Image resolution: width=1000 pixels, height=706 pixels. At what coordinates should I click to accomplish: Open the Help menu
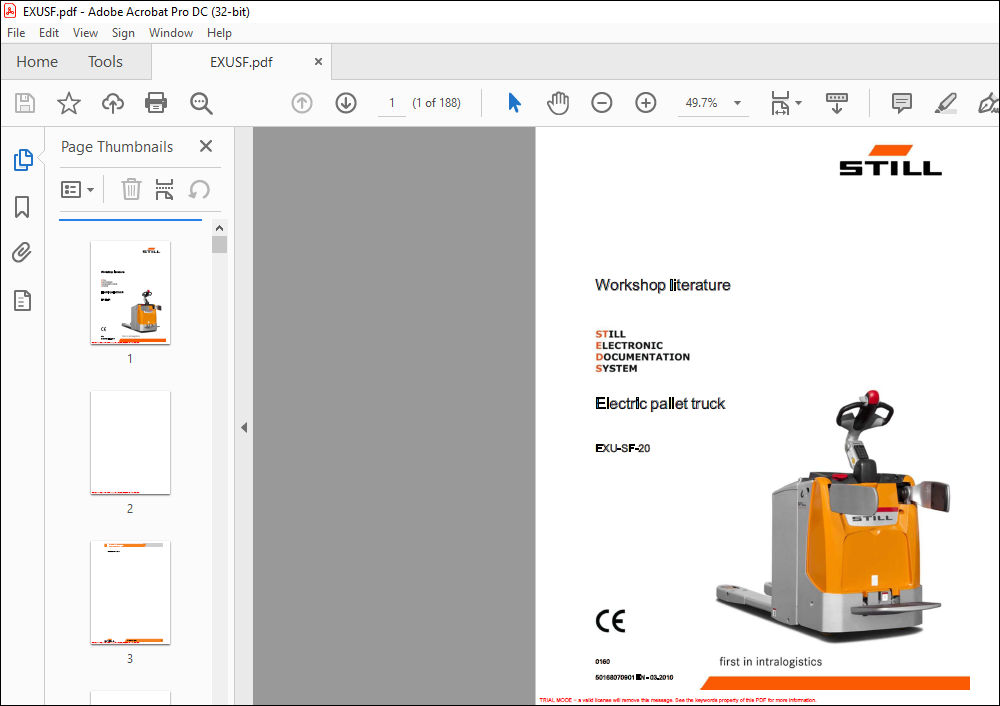point(219,33)
